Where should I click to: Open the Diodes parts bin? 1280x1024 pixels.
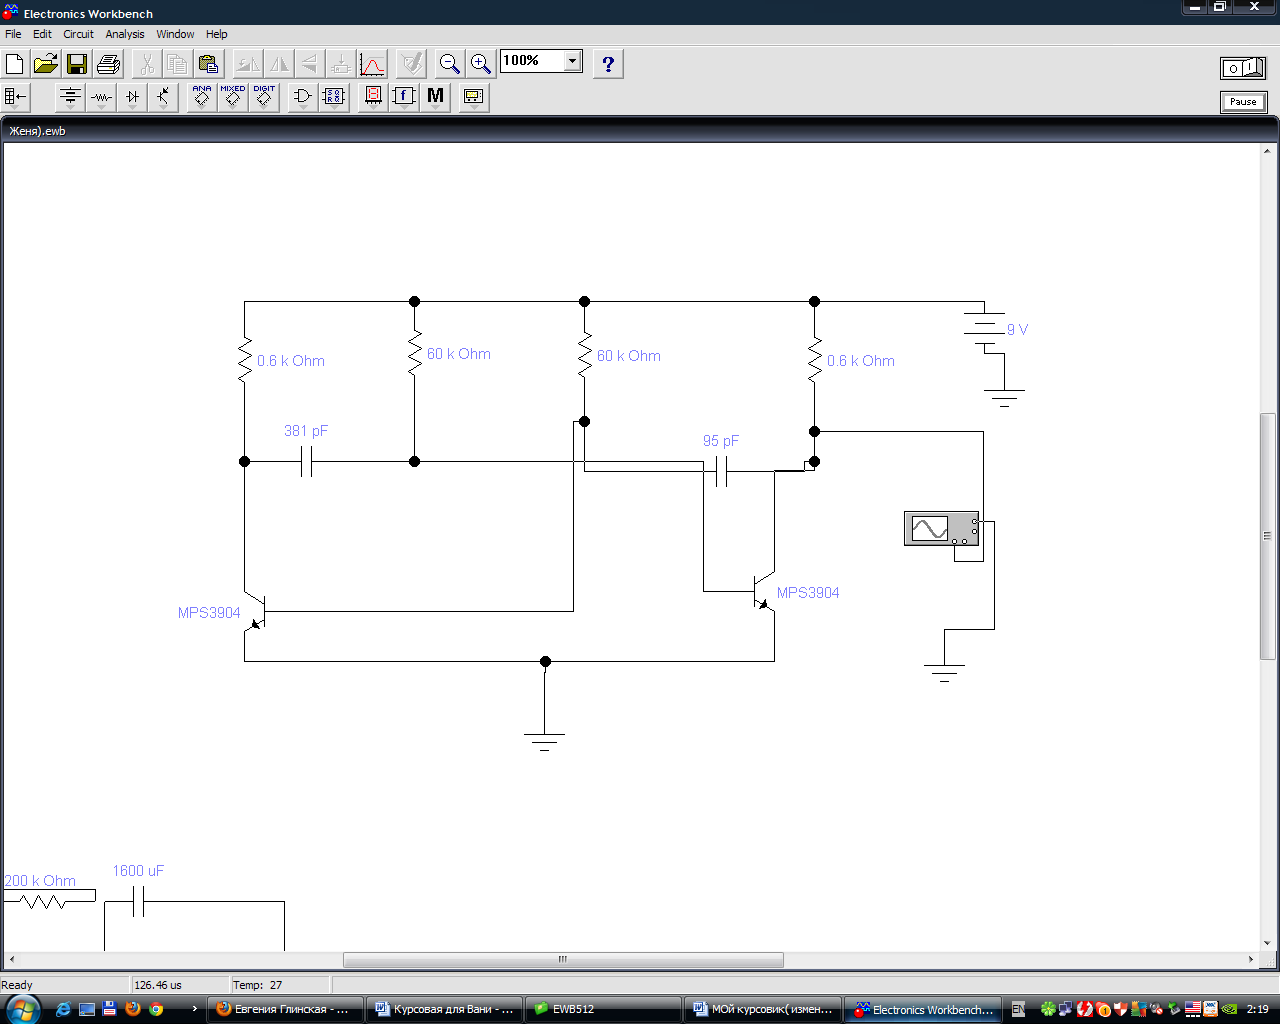(x=132, y=97)
